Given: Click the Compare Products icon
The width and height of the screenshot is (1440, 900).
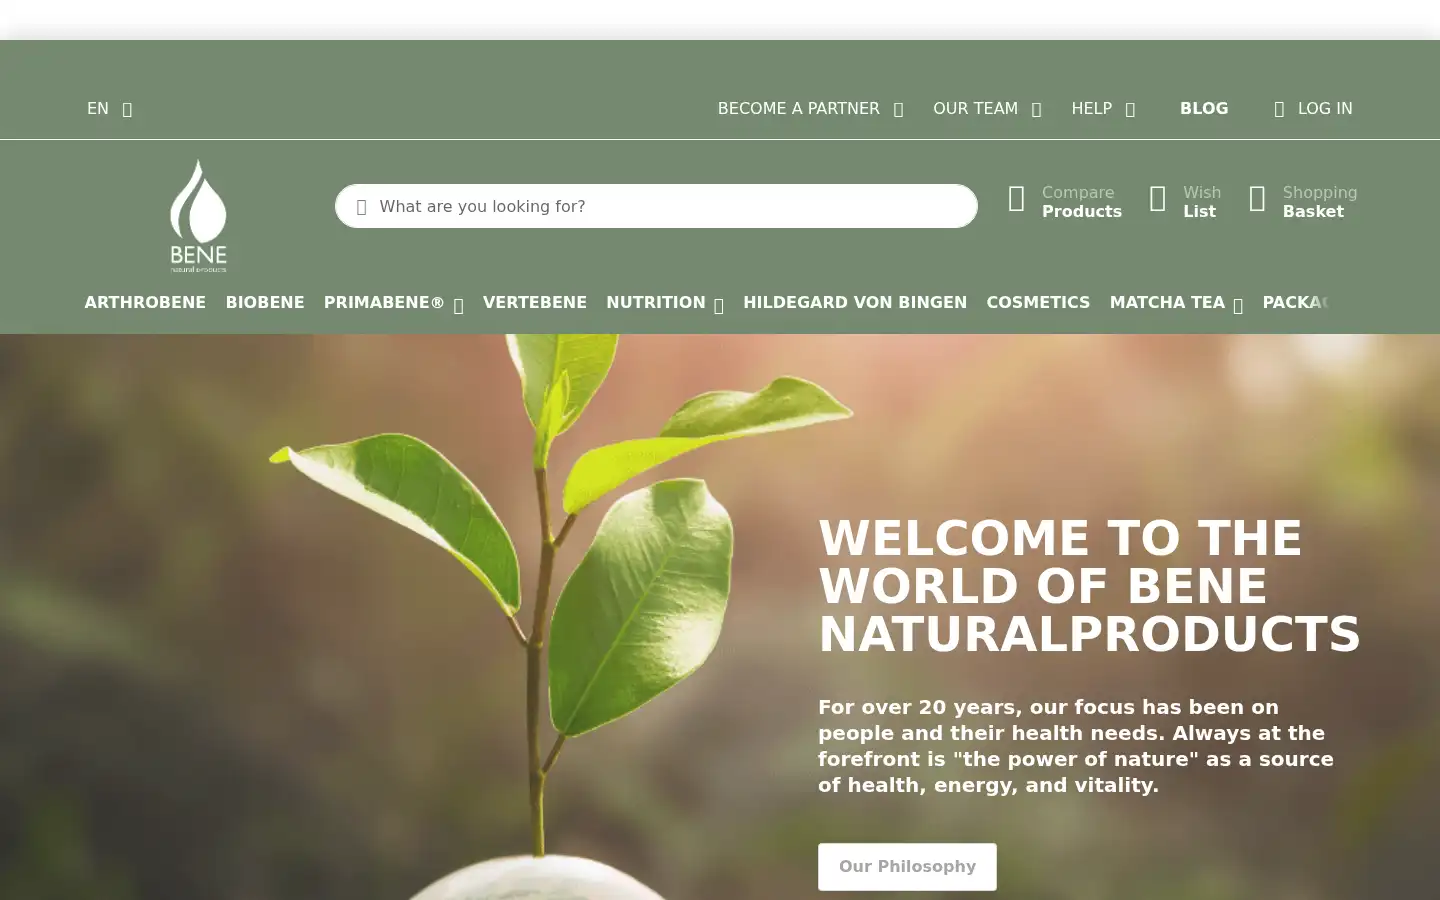Looking at the screenshot, I should [1016, 199].
